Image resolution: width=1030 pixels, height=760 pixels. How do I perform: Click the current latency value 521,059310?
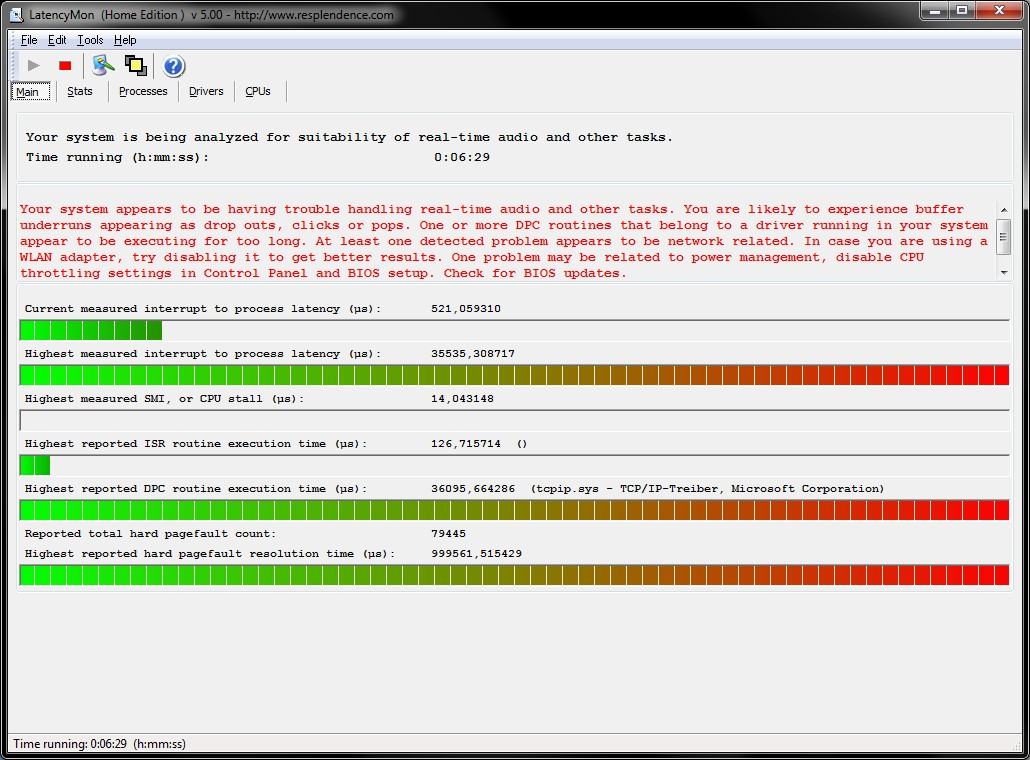coord(466,309)
